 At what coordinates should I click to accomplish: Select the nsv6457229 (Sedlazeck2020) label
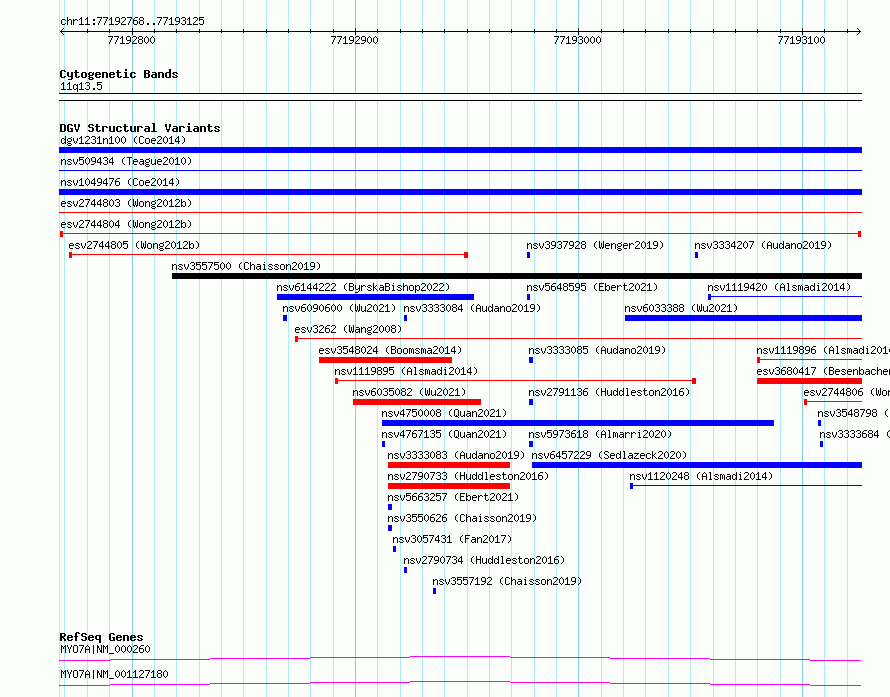click(609, 455)
